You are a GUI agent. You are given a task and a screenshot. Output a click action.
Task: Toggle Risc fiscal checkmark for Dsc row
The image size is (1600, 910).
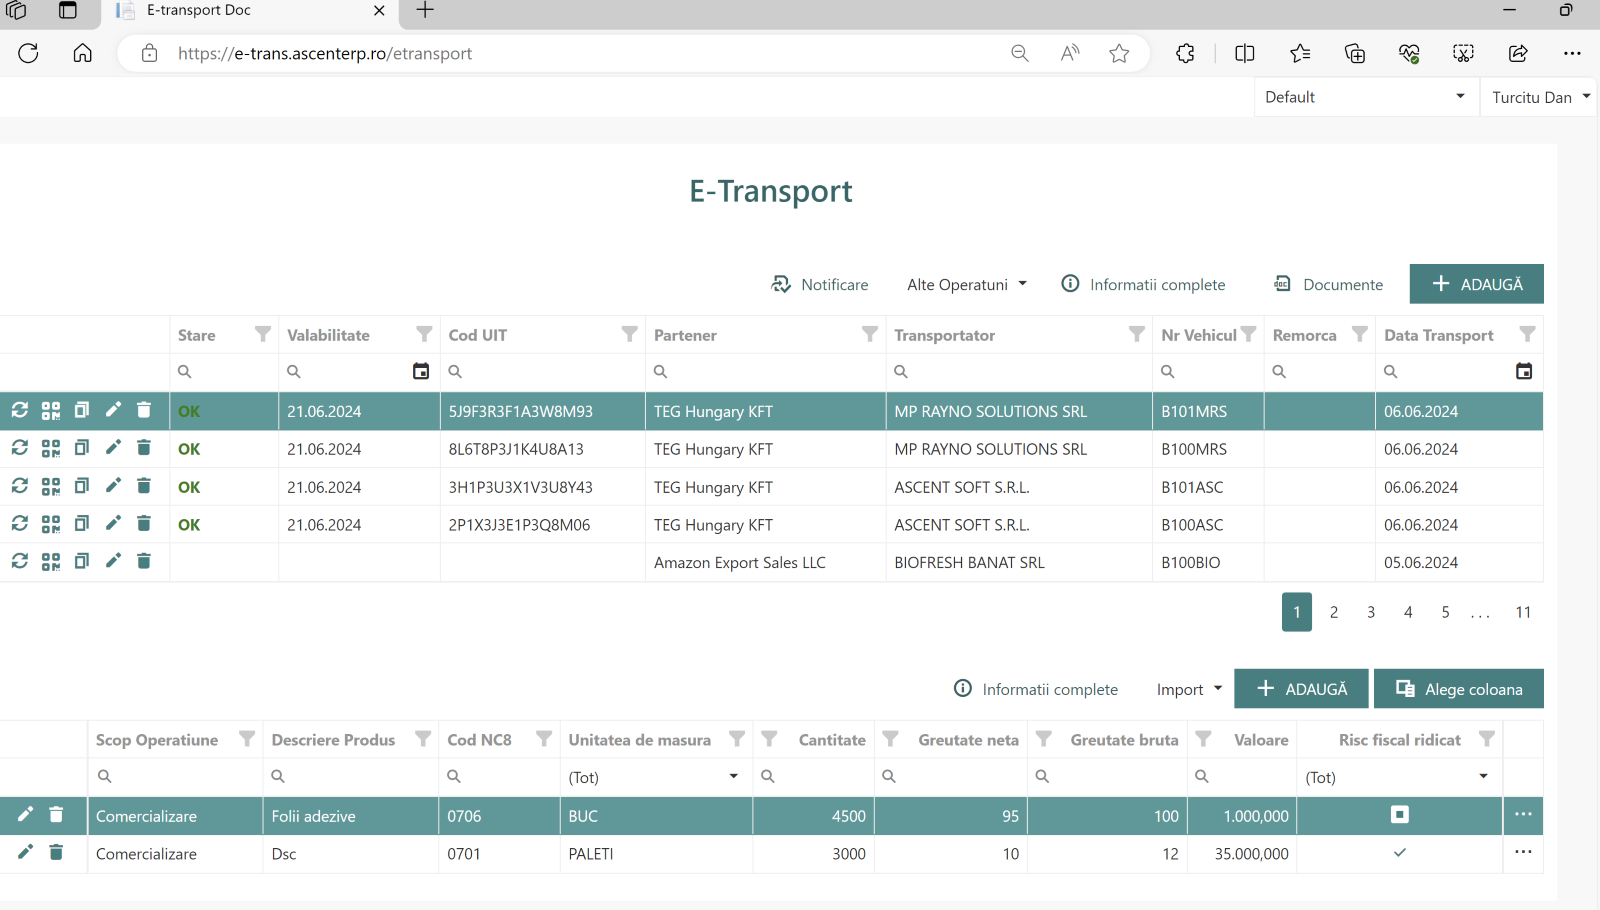tap(1400, 853)
